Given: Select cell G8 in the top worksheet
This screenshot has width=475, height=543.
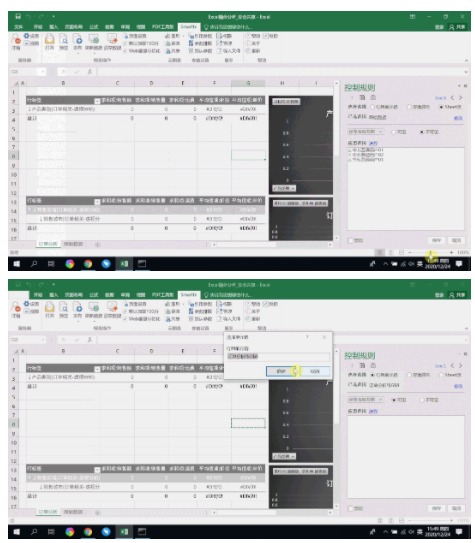Looking at the screenshot, I should [x=248, y=155].
